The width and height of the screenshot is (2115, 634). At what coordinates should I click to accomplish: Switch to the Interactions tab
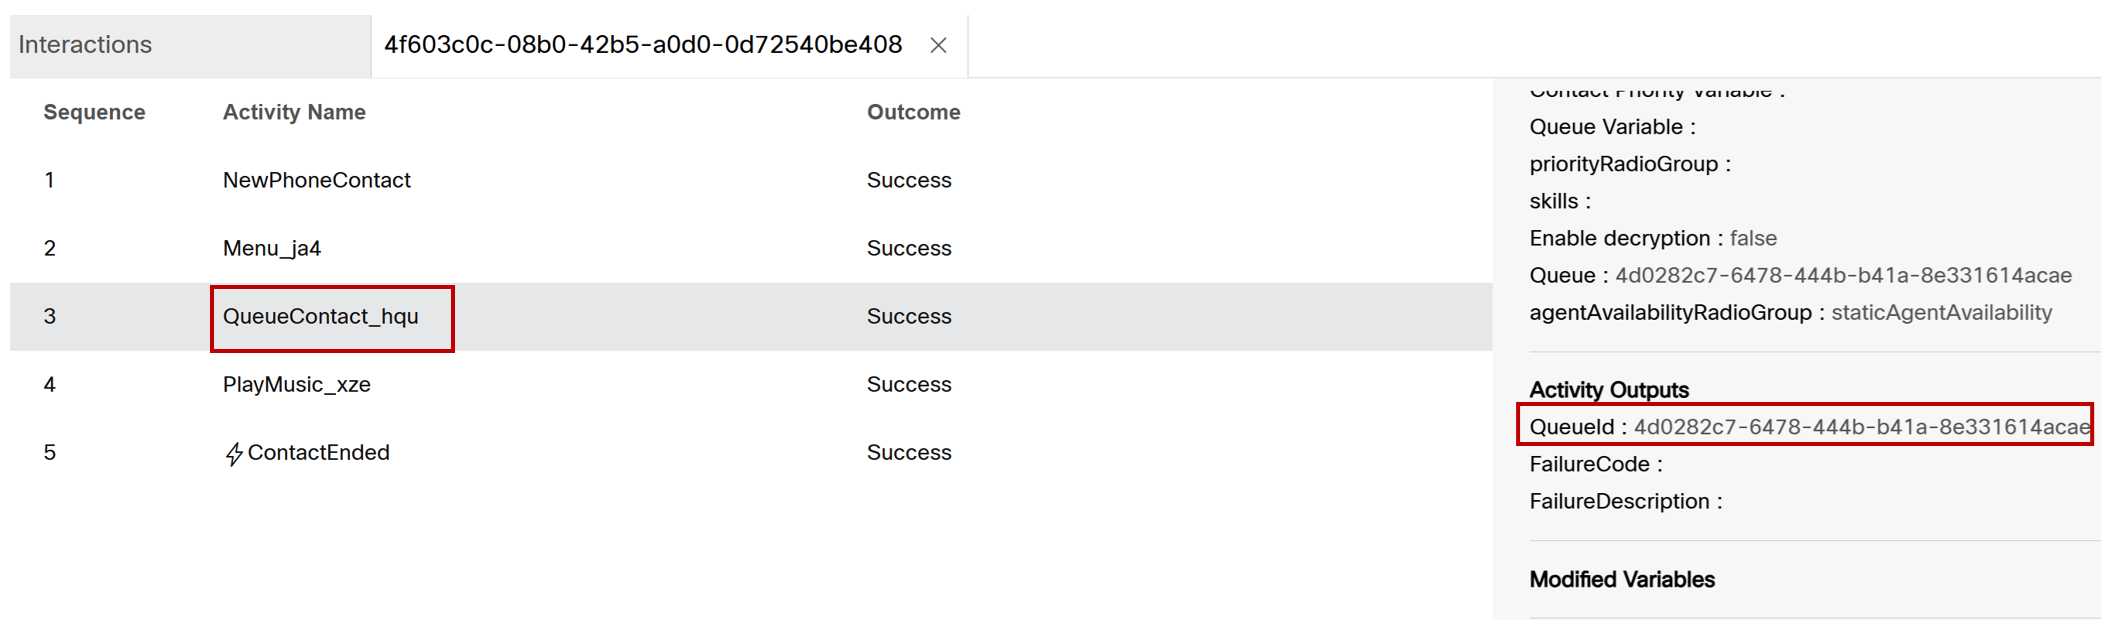[x=85, y=45]
